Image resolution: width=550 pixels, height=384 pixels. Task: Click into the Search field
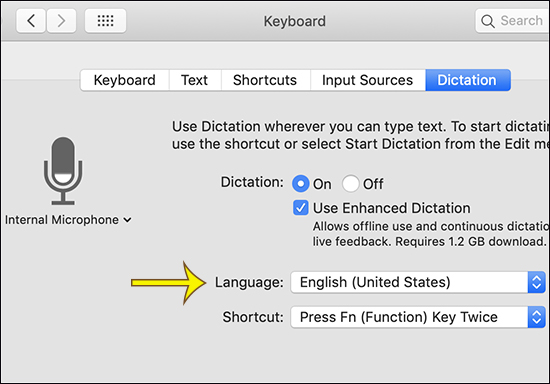pos(513,21)
